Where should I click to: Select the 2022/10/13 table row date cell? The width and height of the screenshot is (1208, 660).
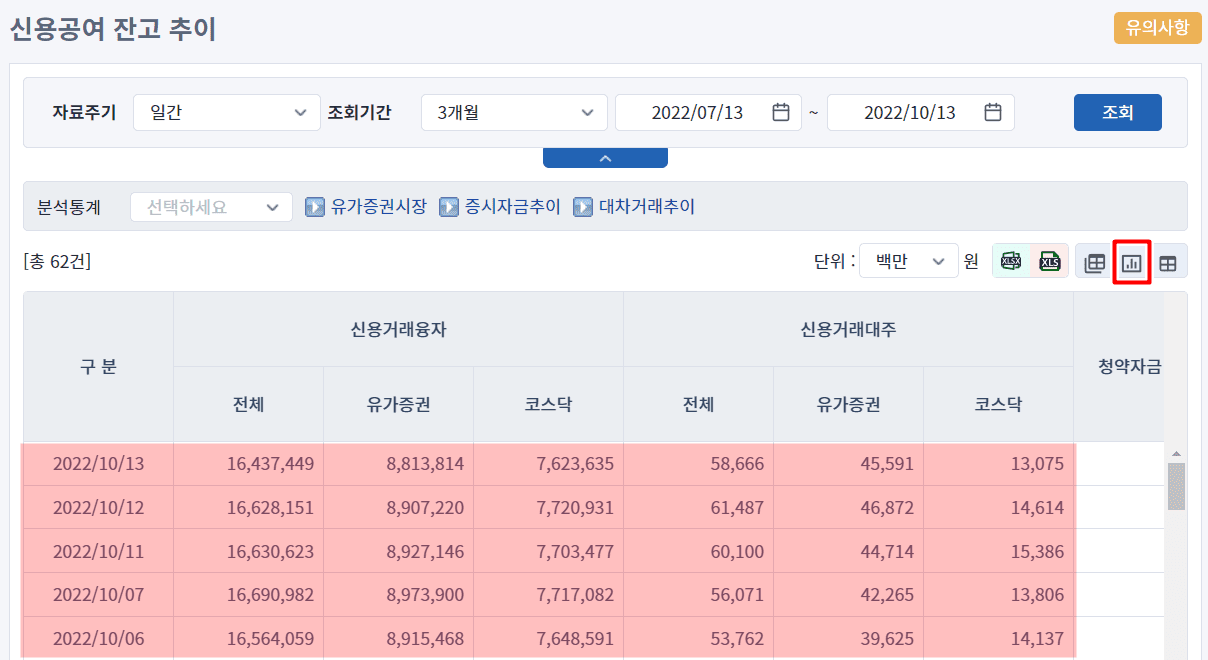point(98,464)
